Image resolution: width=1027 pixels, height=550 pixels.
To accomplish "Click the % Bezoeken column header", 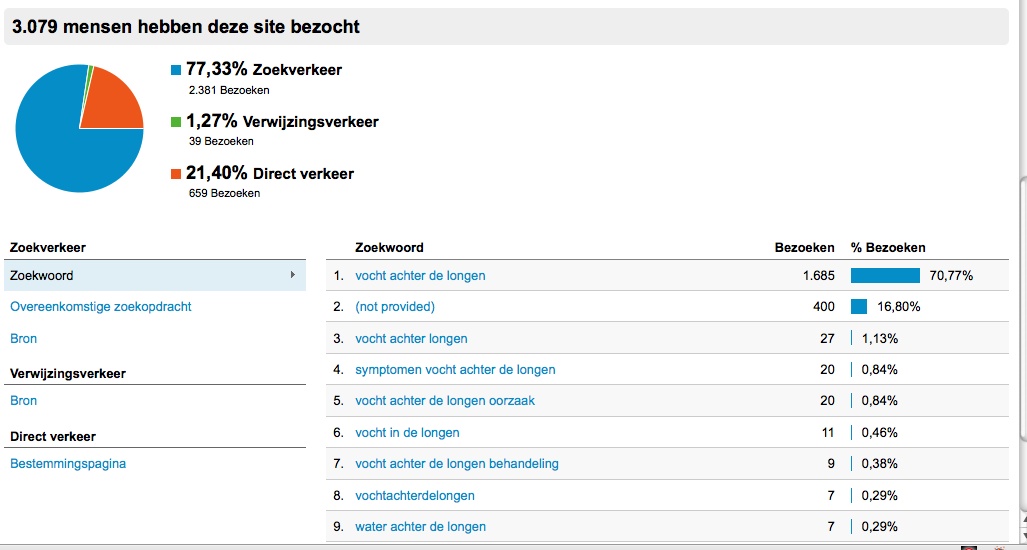I will (888, 248).
